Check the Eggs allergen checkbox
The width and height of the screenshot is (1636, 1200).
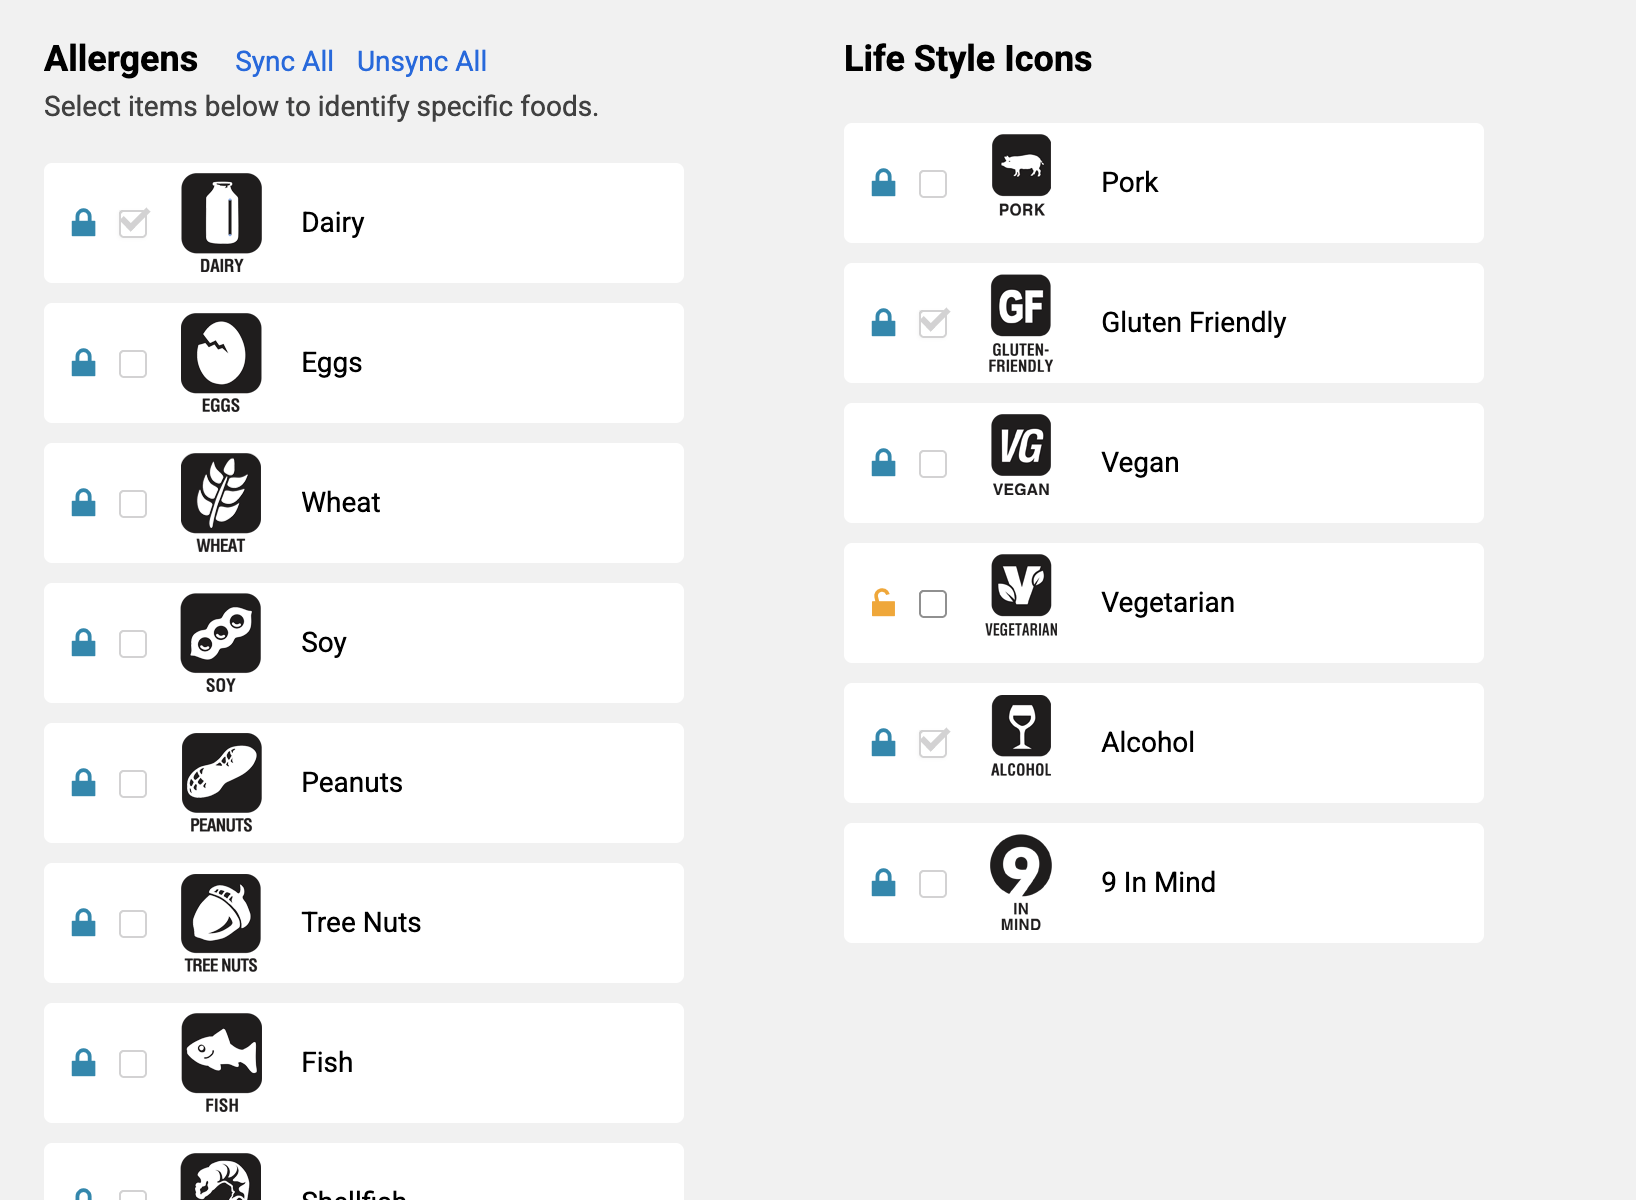click(133, 364)
